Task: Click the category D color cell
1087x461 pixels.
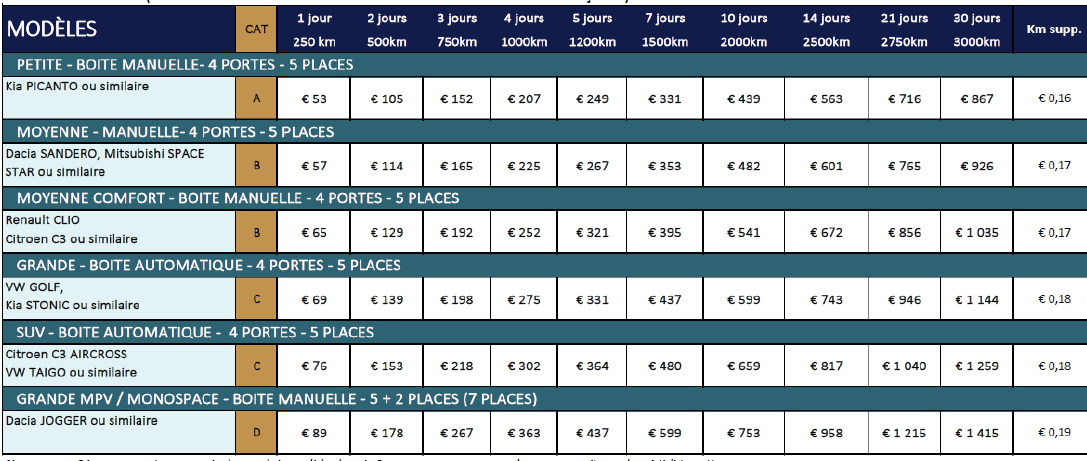Action: [256, 433]
